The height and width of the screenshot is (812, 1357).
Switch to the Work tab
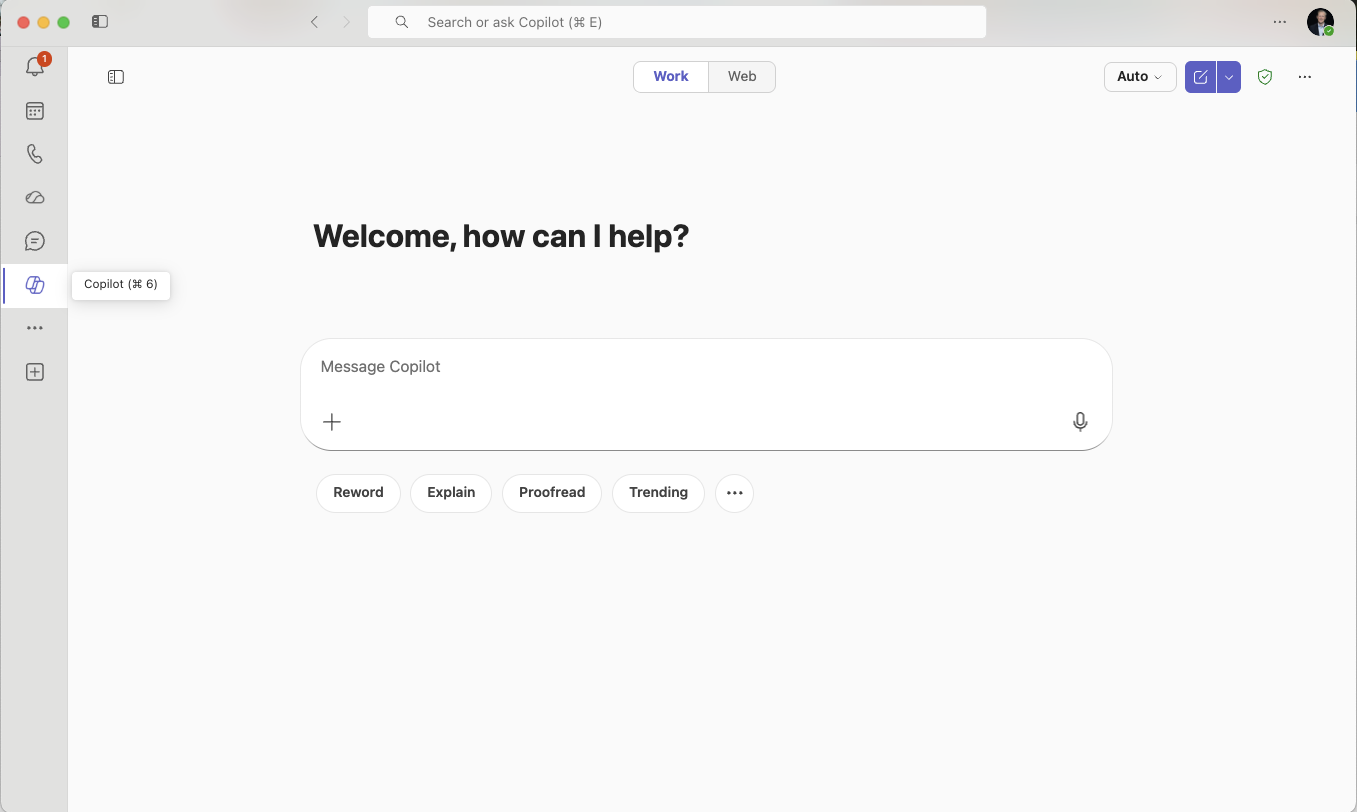pyautogui.click(x=671, y=77)
